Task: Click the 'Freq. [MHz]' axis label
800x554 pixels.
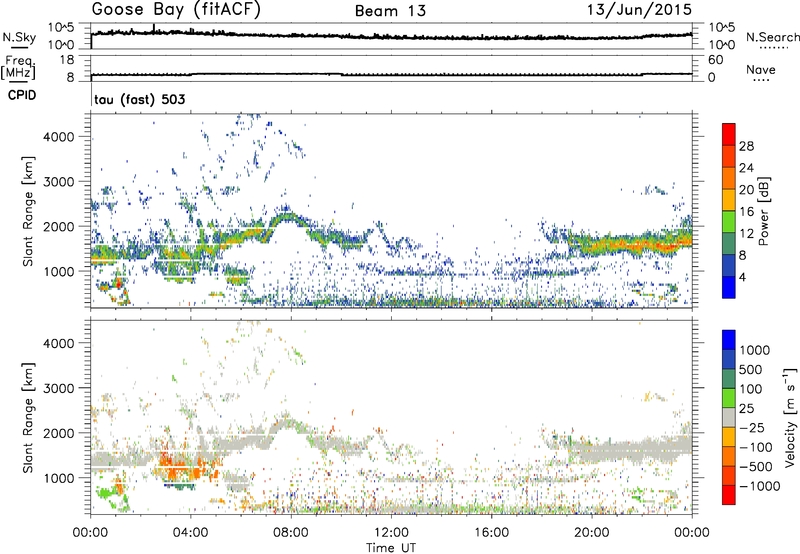Action: [x=19, y=68]
